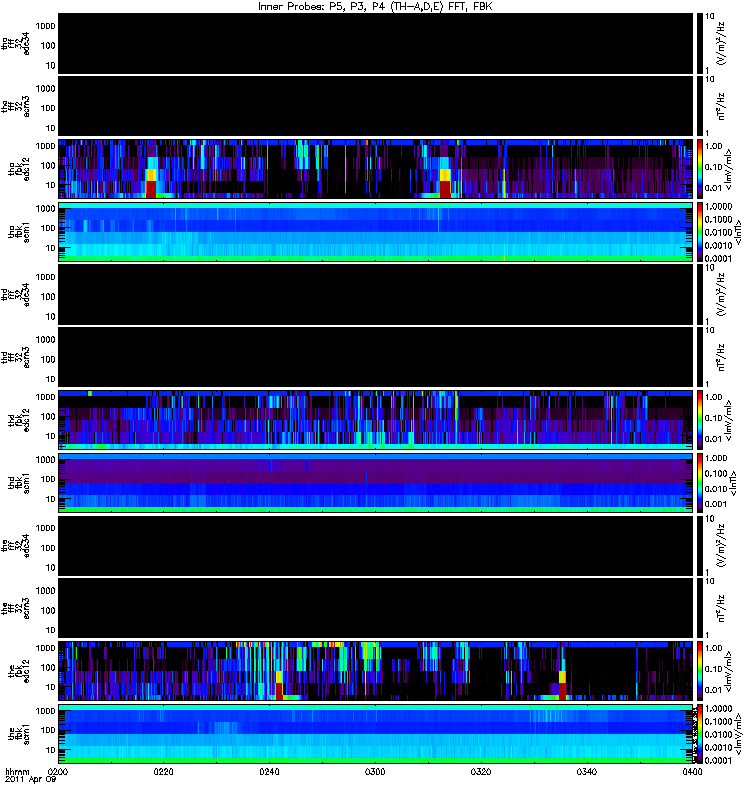Image resolution: width=750 pixels, height=800 pixels.
Task: Click the thd fff scm3 black color bar
Action: [x=700, y=358]
